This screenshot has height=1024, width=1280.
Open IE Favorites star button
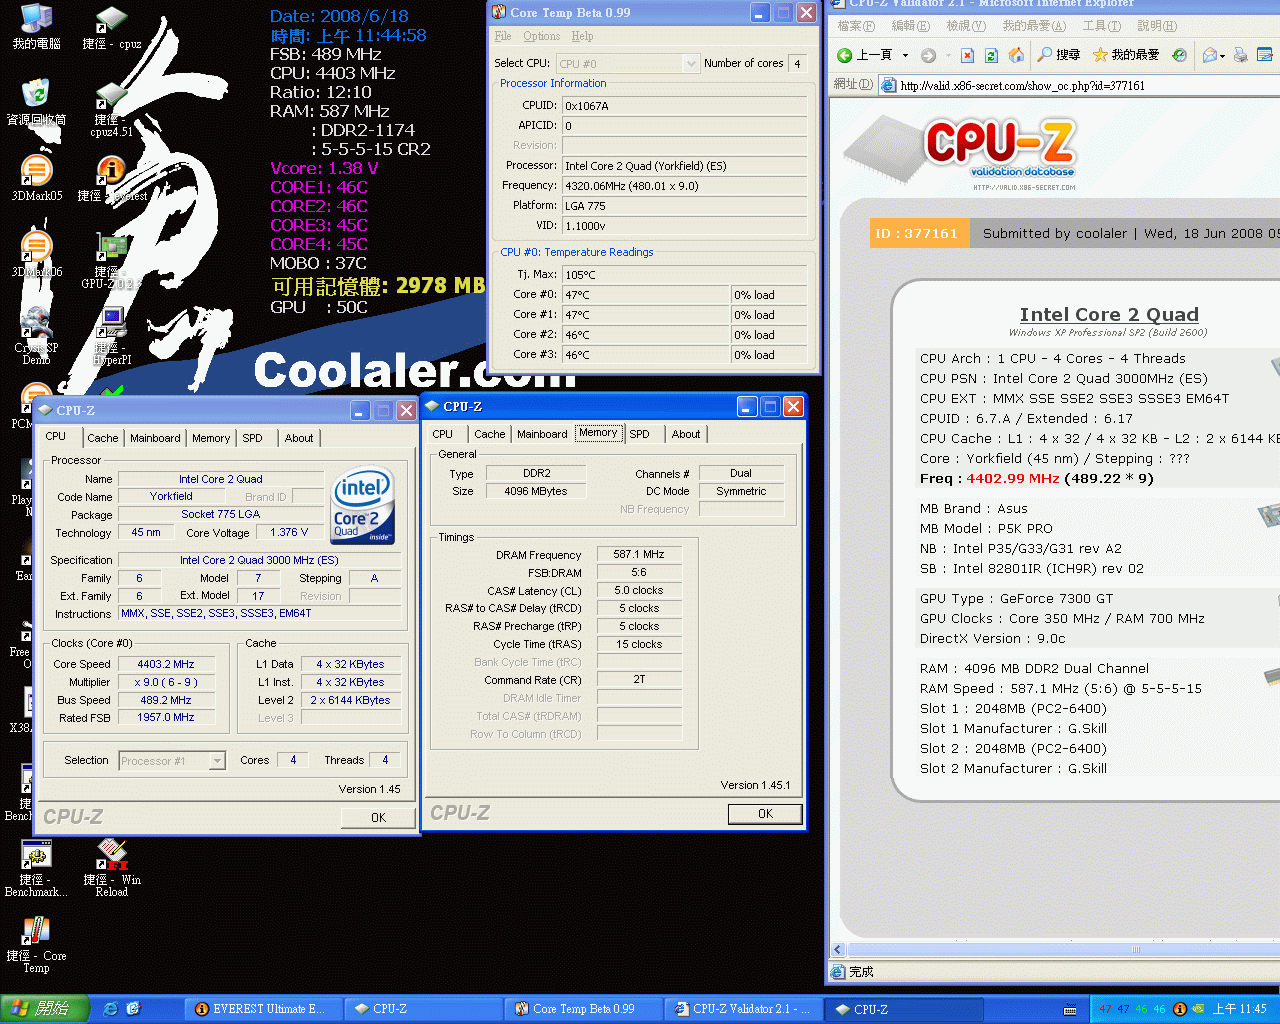[1126, 55]
